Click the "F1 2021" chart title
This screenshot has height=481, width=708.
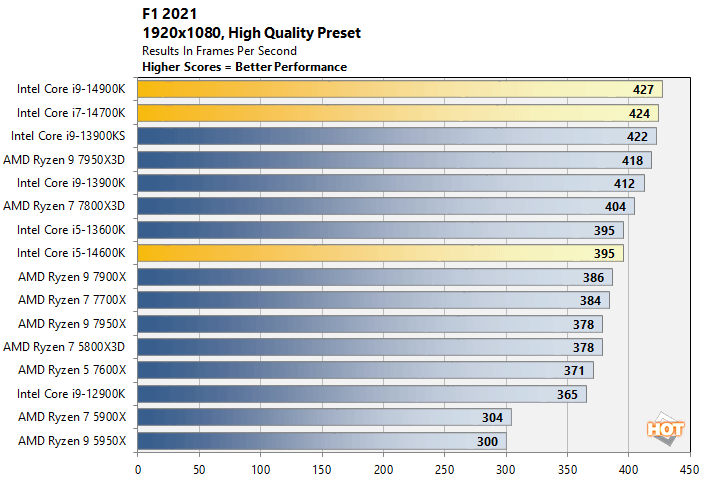coord(169,14)
